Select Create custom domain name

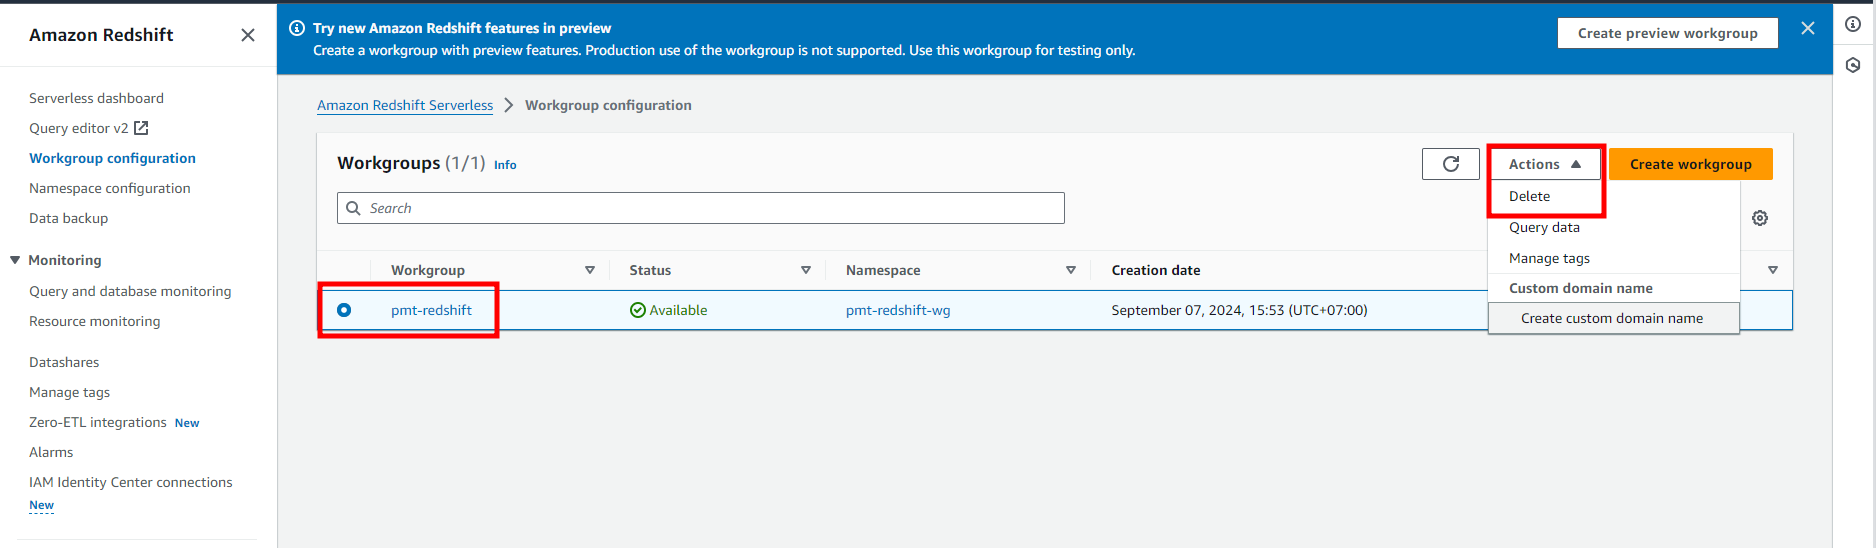point(1612,318)
